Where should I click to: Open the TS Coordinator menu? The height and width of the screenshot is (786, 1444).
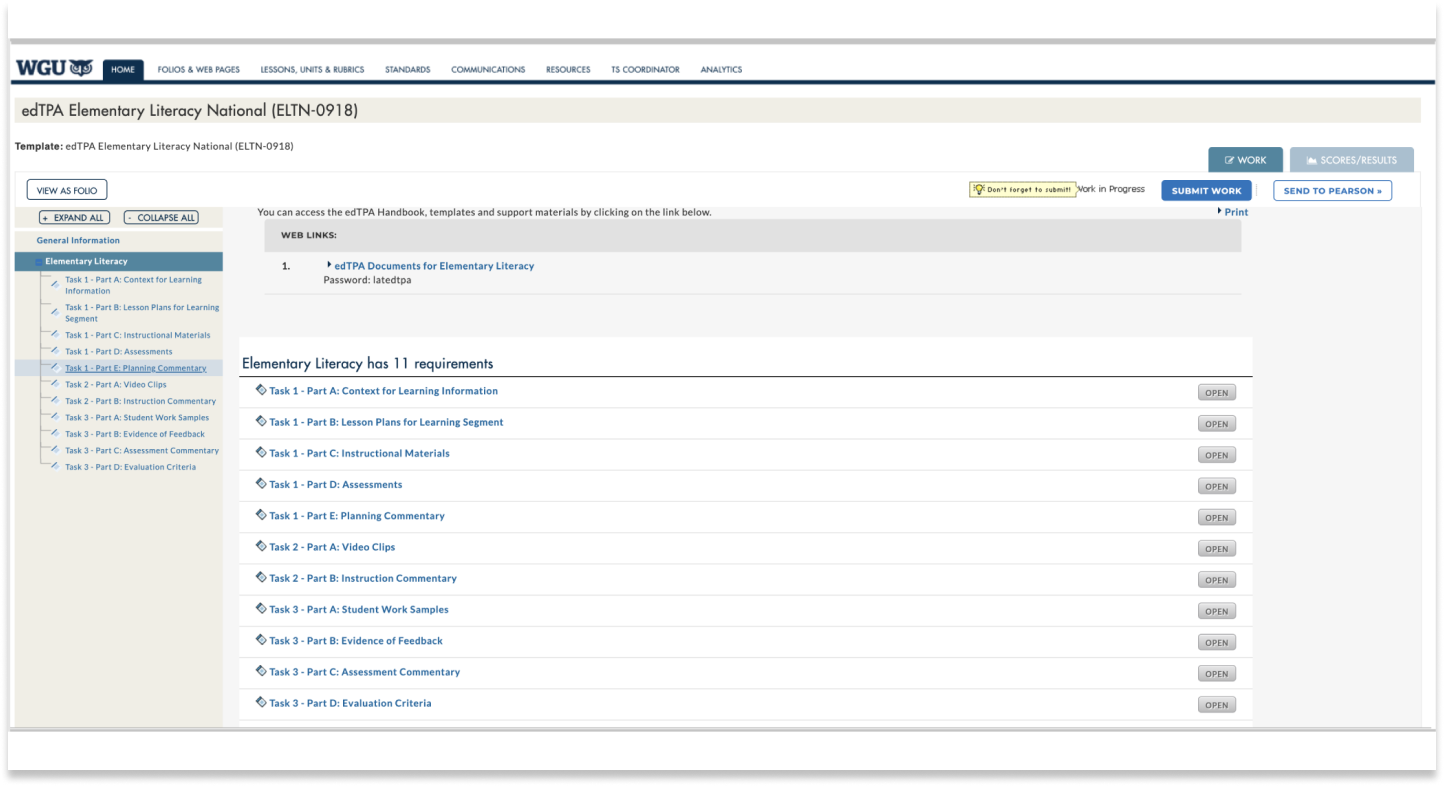645,69
